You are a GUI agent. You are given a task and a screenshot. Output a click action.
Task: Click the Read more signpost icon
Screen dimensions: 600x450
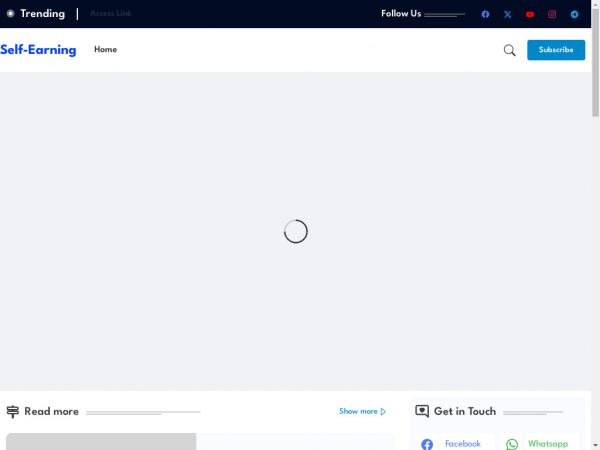[x=13, y=411]
